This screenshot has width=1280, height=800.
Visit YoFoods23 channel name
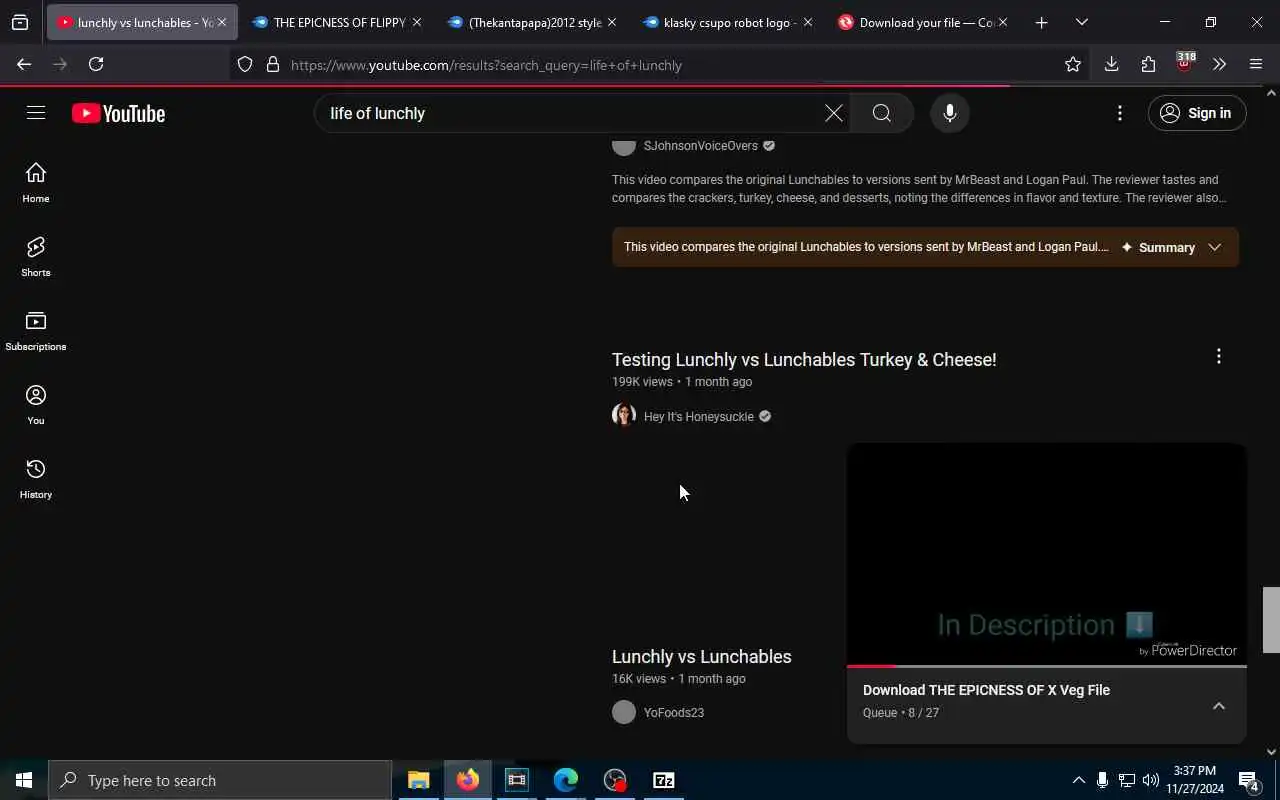click(674, 713)
